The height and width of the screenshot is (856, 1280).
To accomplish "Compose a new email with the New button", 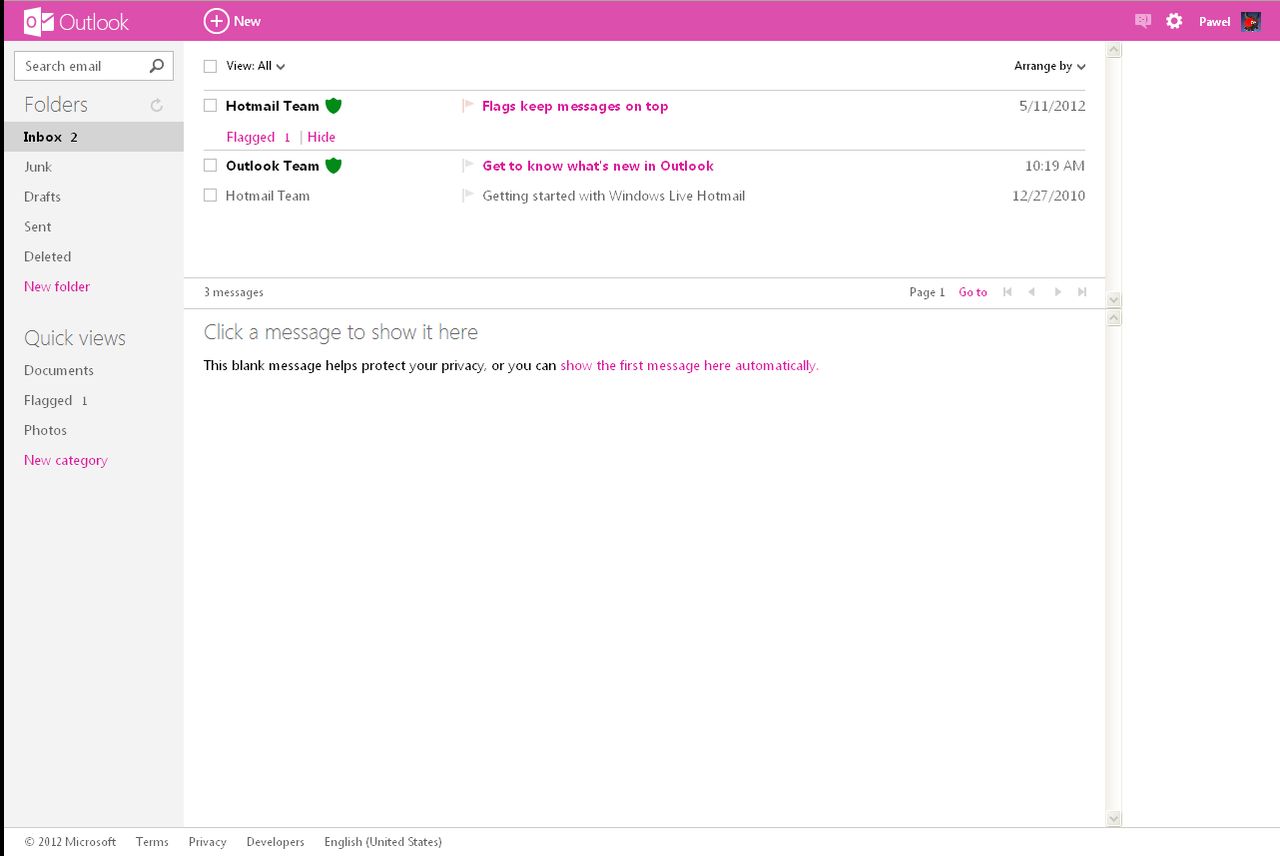I will click(232, 21).
